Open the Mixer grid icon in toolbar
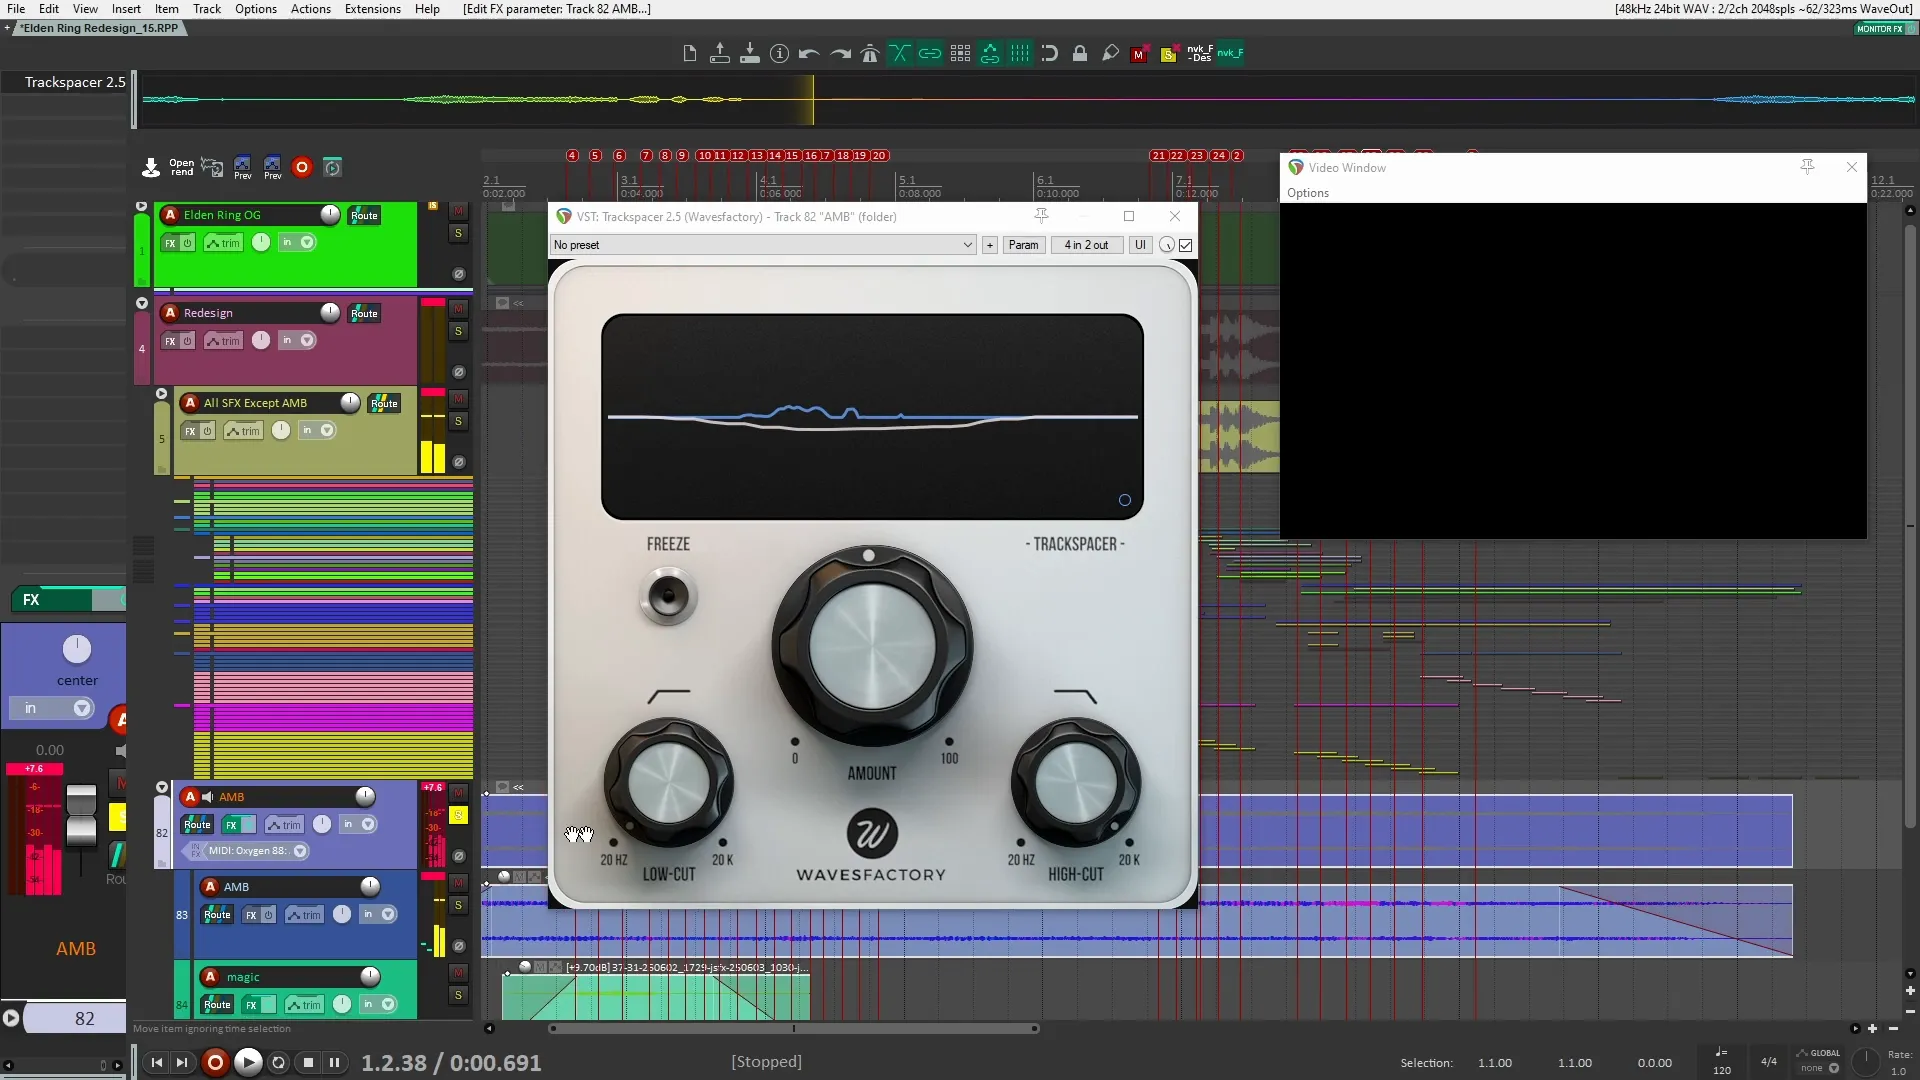The width and height of the screenshot is (1920, 1080). pos(960,54)
